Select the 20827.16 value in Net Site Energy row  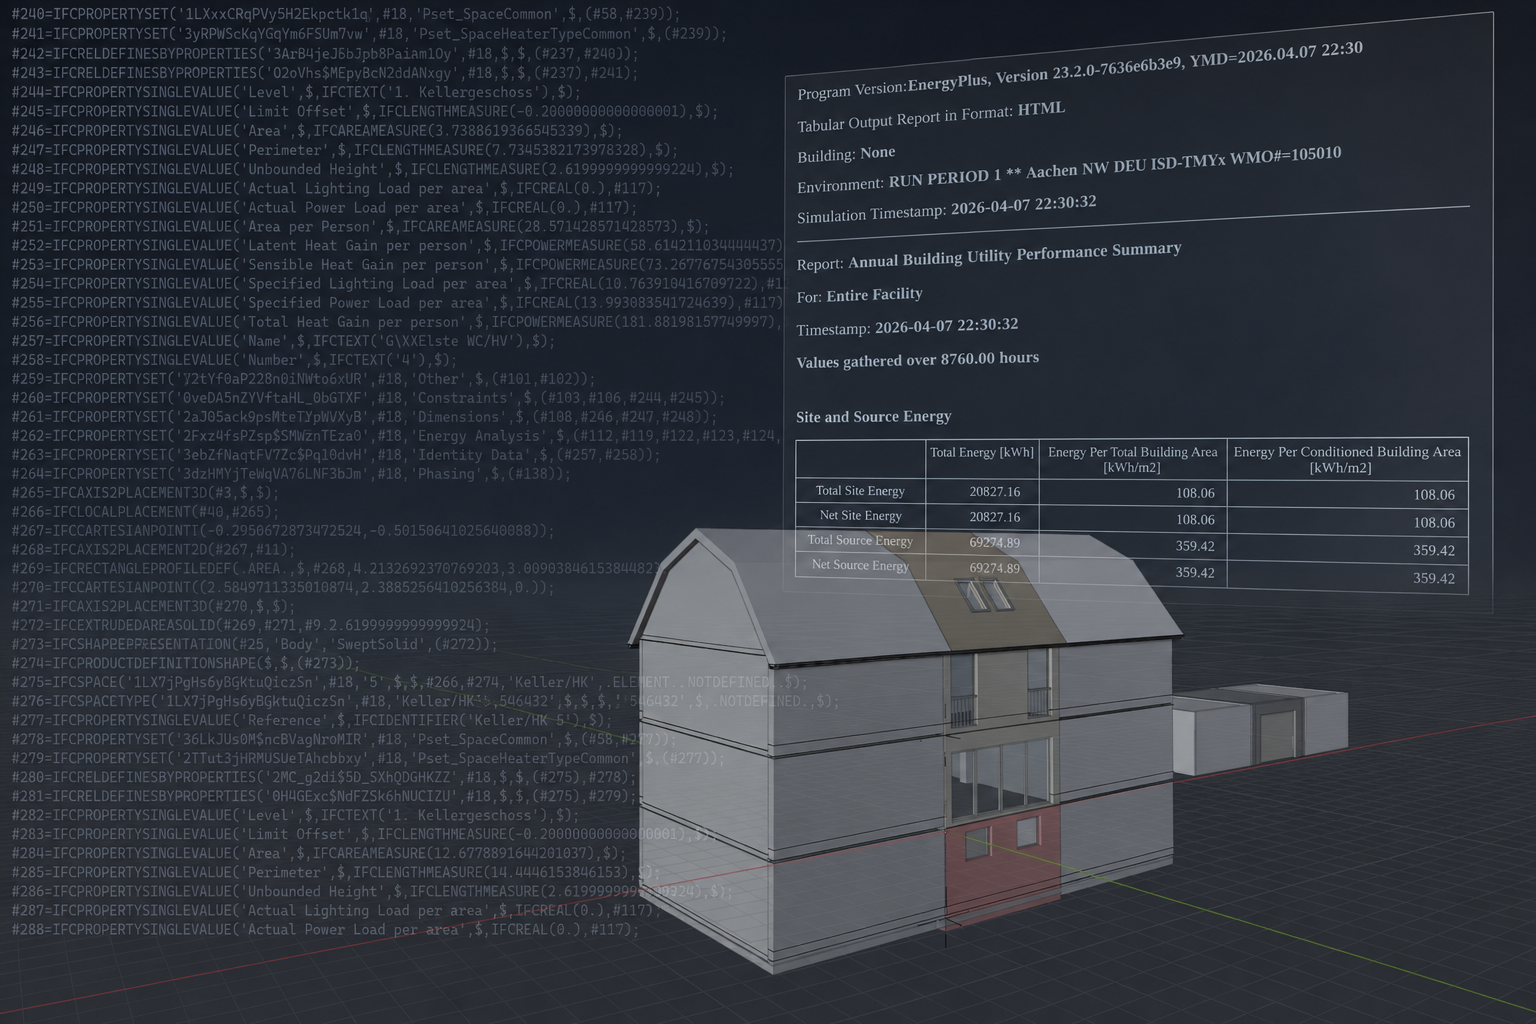(995, 517)
